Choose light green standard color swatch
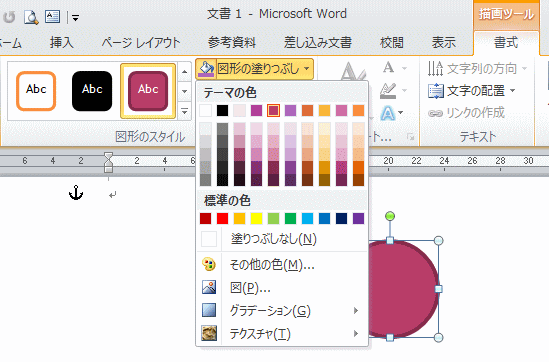This screenshot has height=362, width=549. (273, 218)
